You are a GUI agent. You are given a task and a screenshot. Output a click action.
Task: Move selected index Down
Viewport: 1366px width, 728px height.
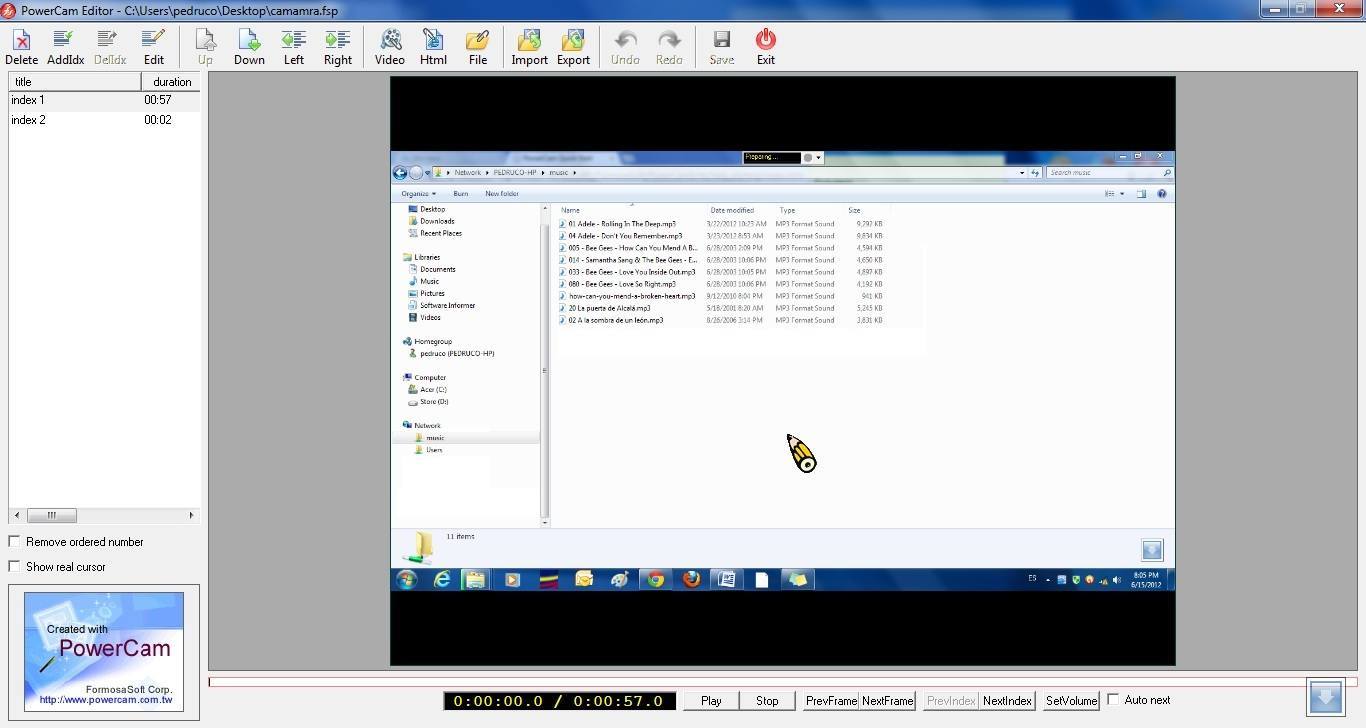(249, 47)
